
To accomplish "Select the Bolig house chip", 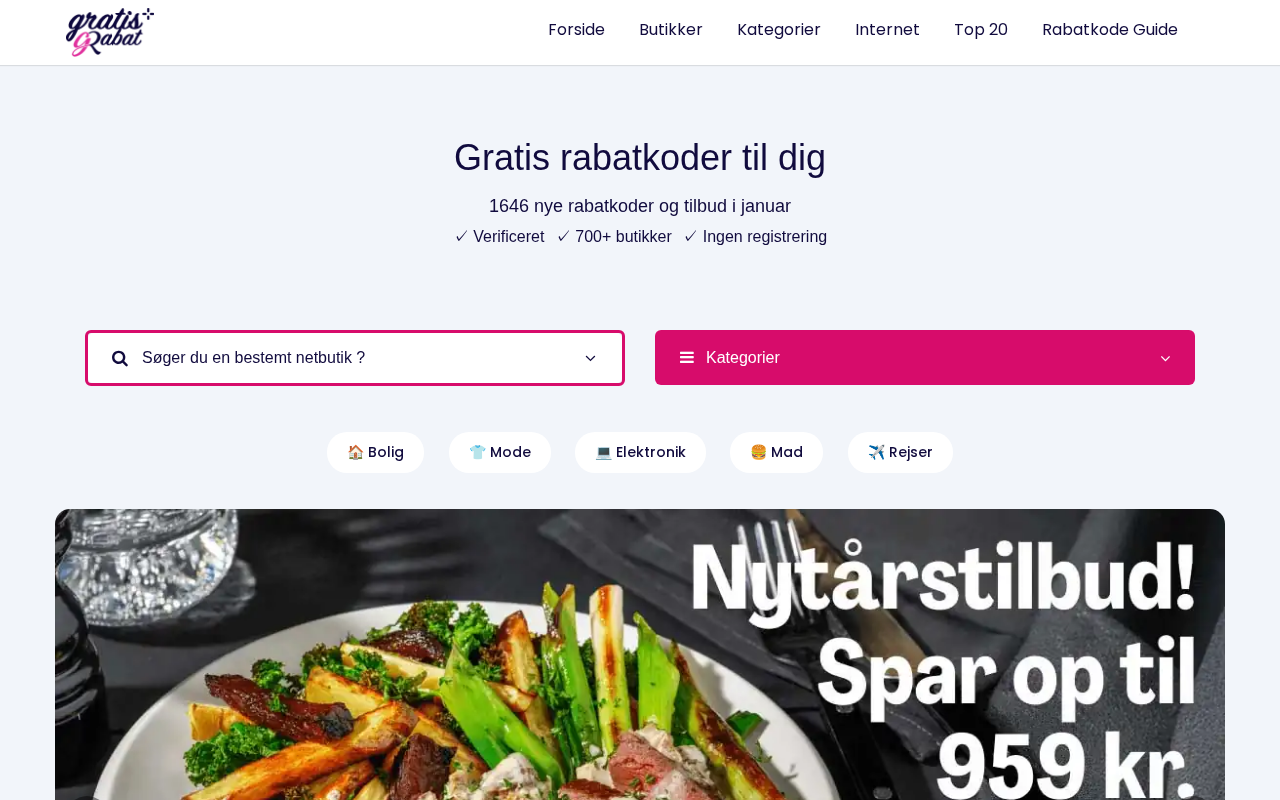I will click(375, 452).
